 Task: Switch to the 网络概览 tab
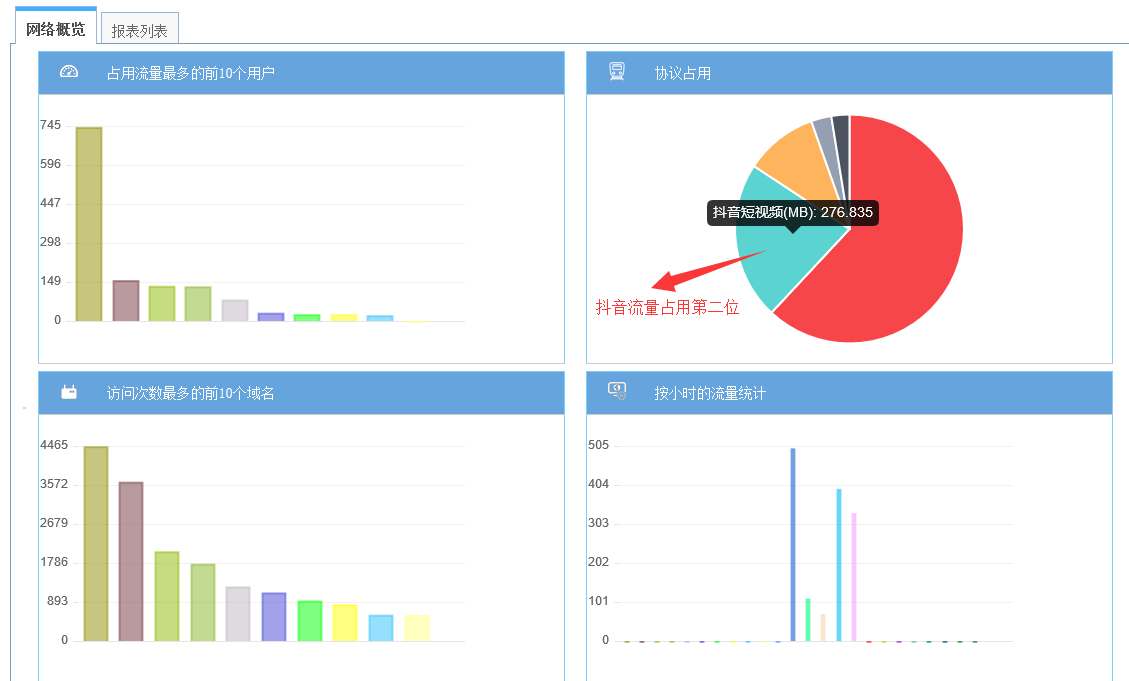click(x=56, y=28)
